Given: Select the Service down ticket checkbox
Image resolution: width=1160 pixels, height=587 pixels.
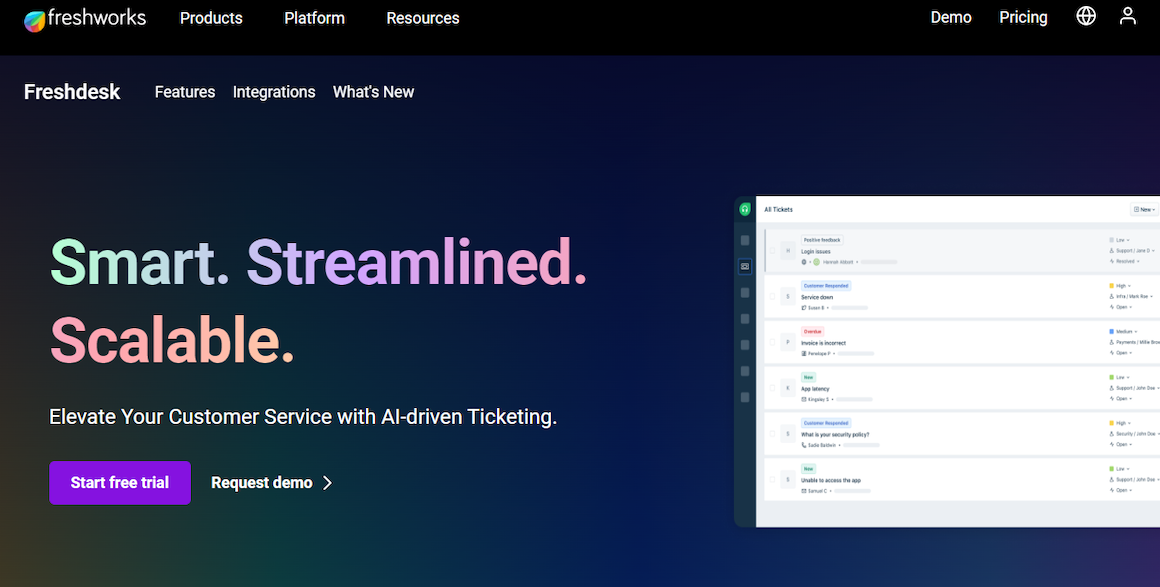Looking at the screenshot, I should (774, 297).
